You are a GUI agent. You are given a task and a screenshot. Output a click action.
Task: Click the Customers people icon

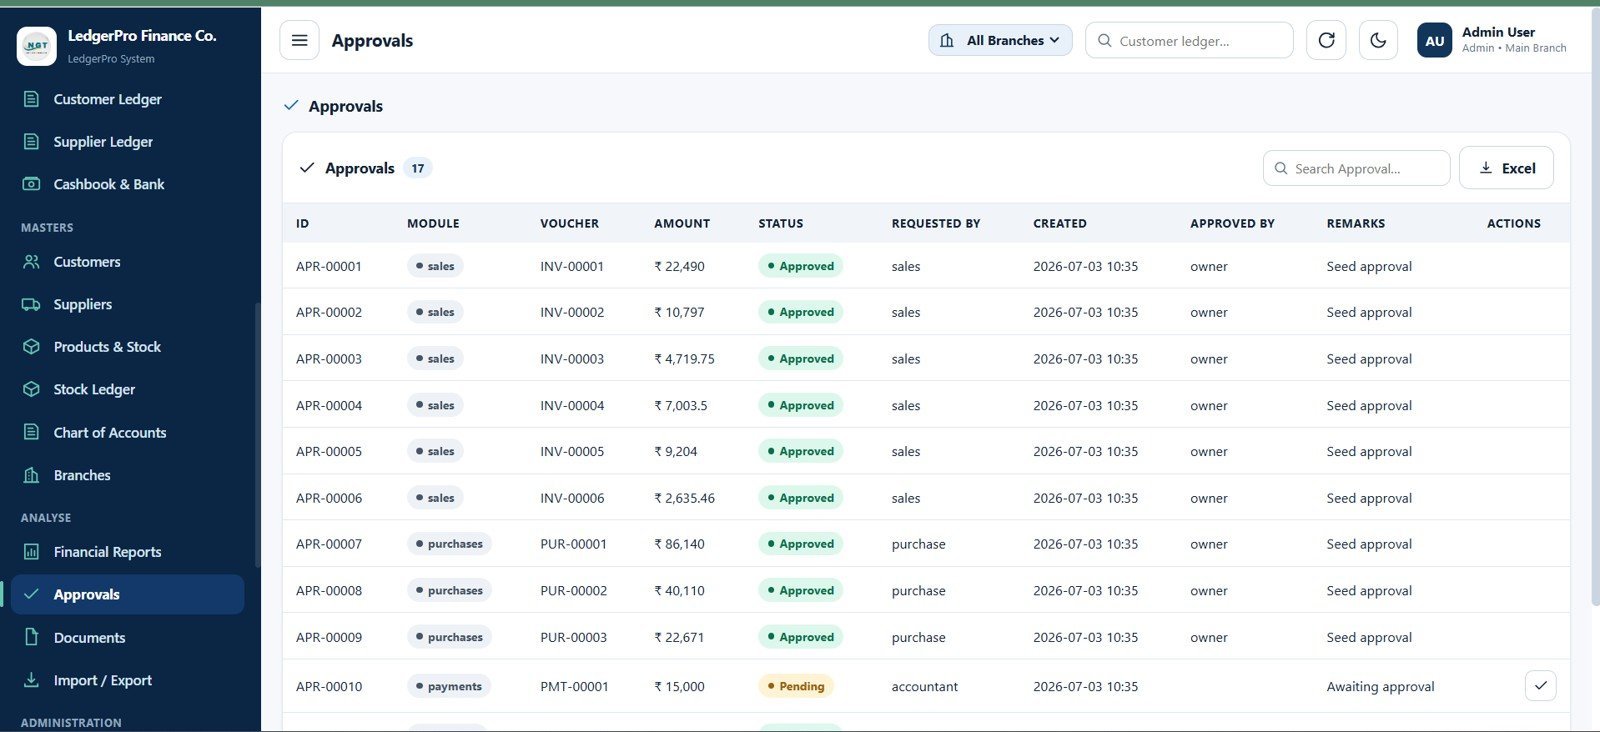pyautogui.click(x=31, y=262)
